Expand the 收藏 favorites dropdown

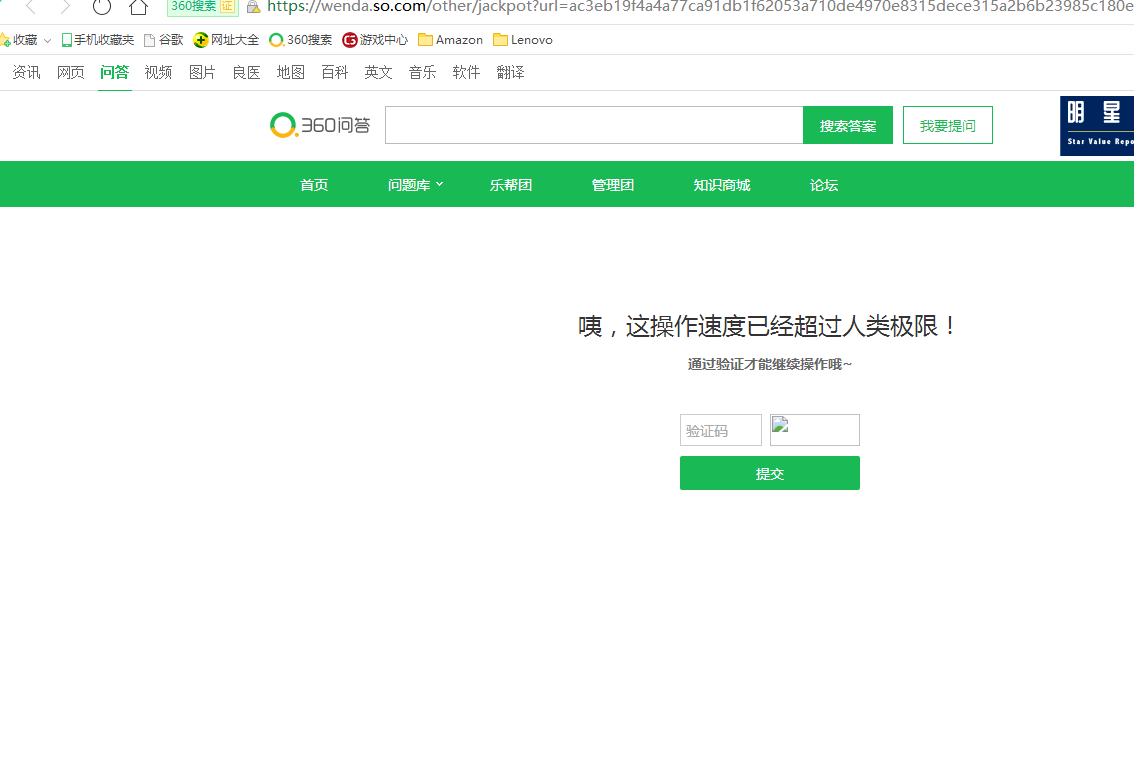coord(47,41)
